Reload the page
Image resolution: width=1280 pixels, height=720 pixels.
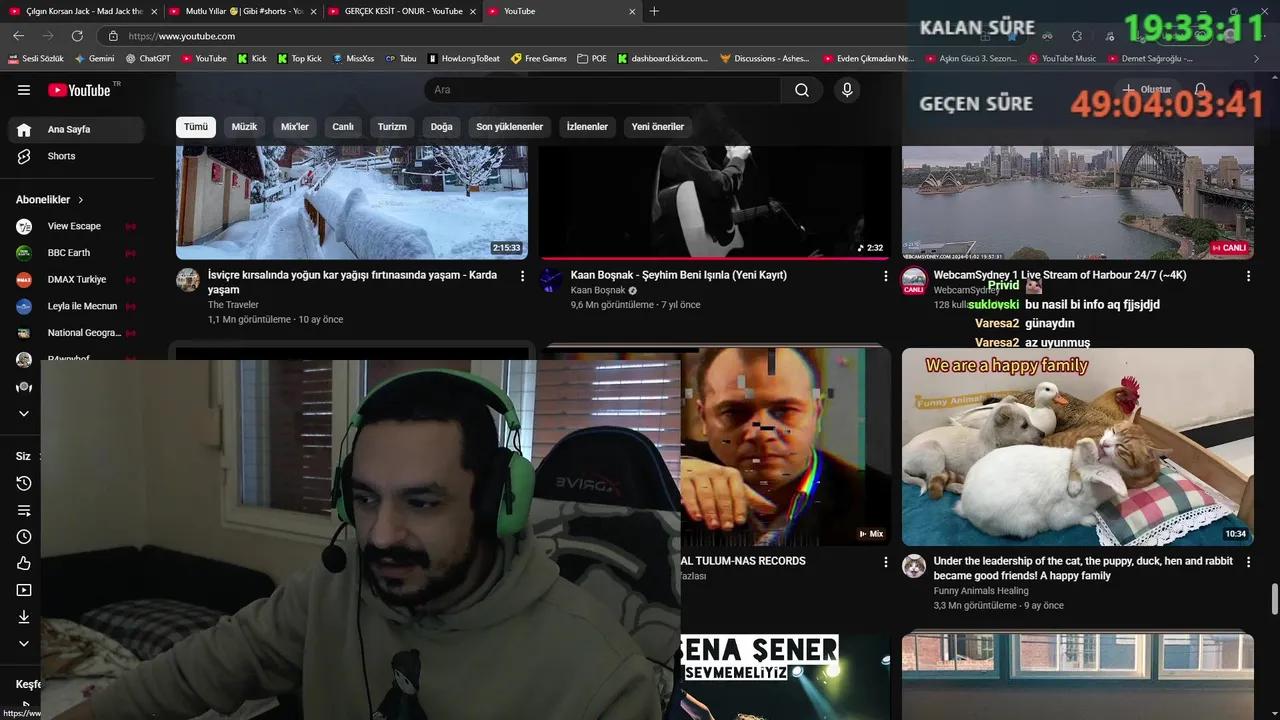(x=77, y=36)
